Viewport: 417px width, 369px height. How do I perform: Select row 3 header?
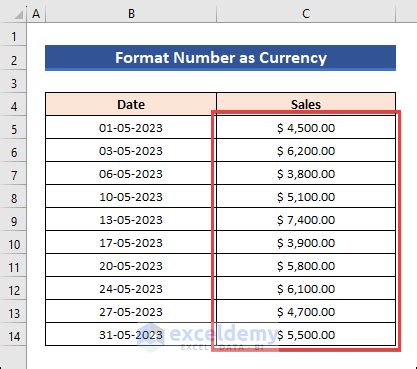pos(13,82)
